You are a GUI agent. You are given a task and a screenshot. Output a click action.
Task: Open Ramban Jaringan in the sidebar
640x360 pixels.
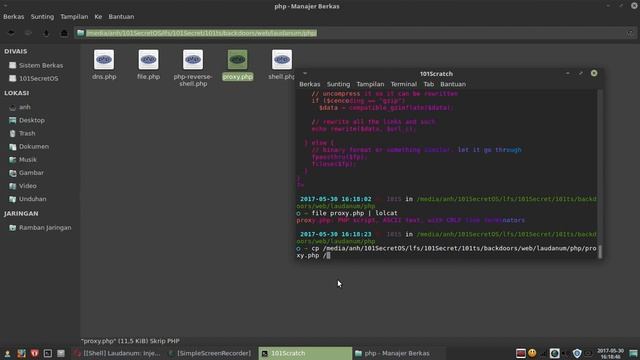tap(40, 227)
